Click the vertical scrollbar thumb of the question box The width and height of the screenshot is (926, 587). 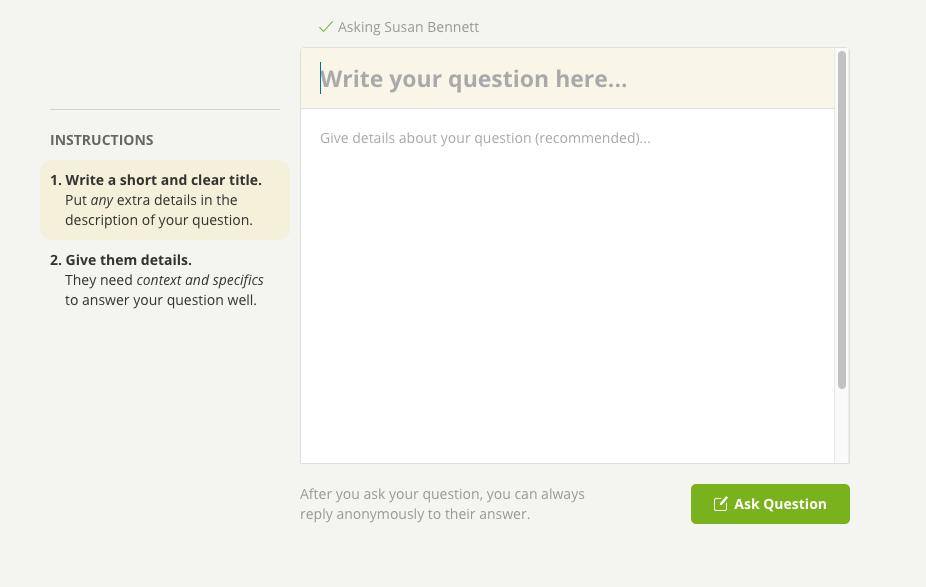[x=842, y=220]
